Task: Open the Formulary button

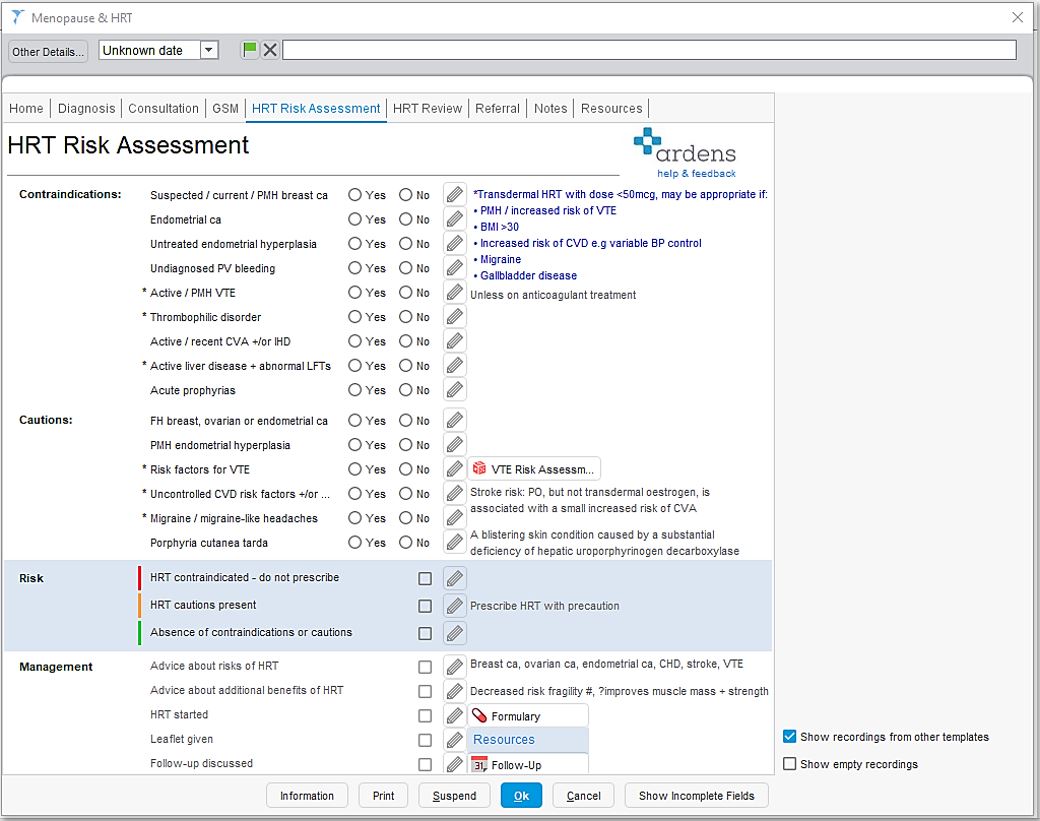Action: pos(528,716)
